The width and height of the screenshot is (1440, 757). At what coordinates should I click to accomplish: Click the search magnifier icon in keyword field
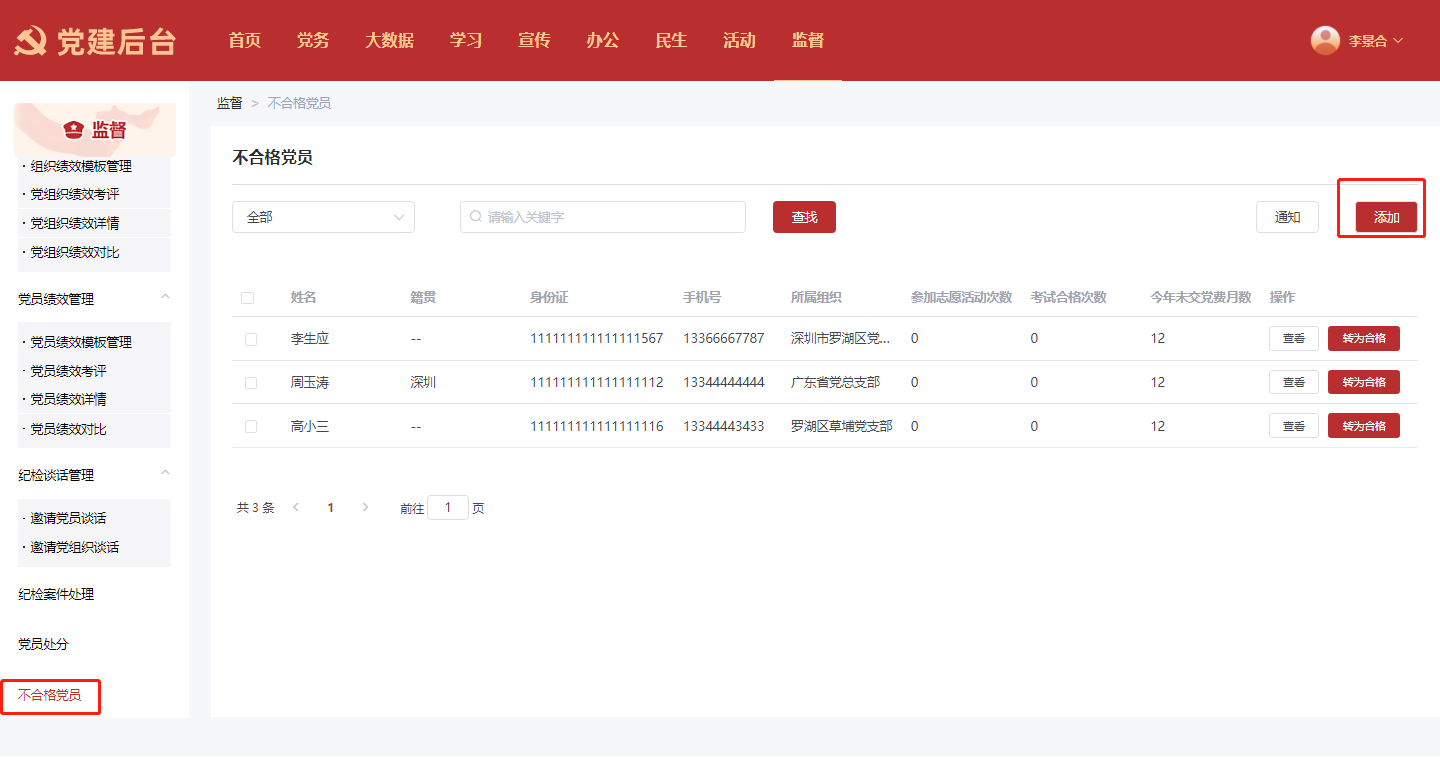(x=476, y=217)
